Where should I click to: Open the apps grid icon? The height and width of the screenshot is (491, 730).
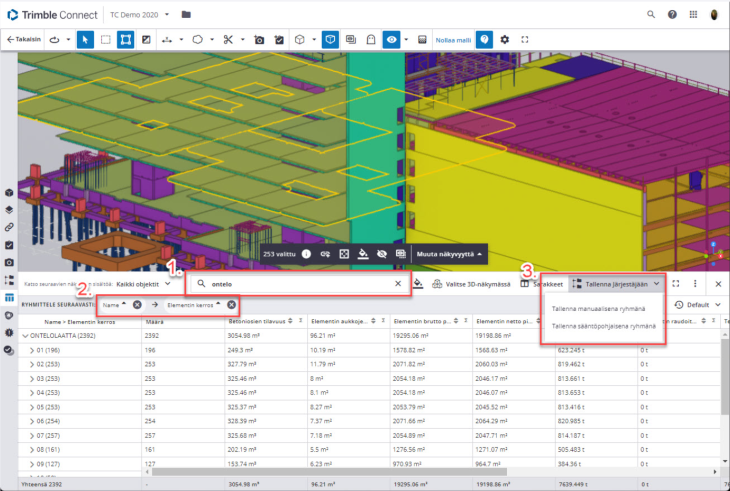coord(692,15)
